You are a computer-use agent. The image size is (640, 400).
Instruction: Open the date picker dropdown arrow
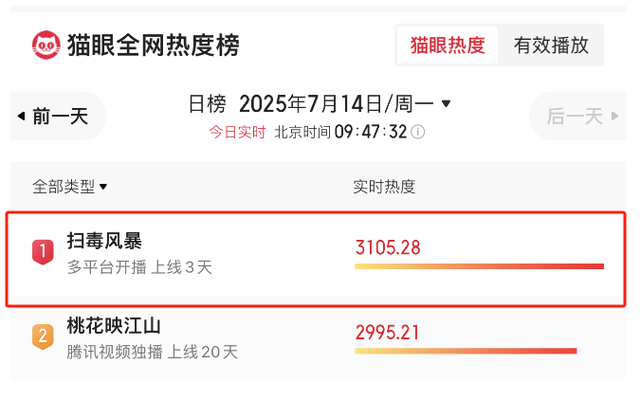pos(446,103)
